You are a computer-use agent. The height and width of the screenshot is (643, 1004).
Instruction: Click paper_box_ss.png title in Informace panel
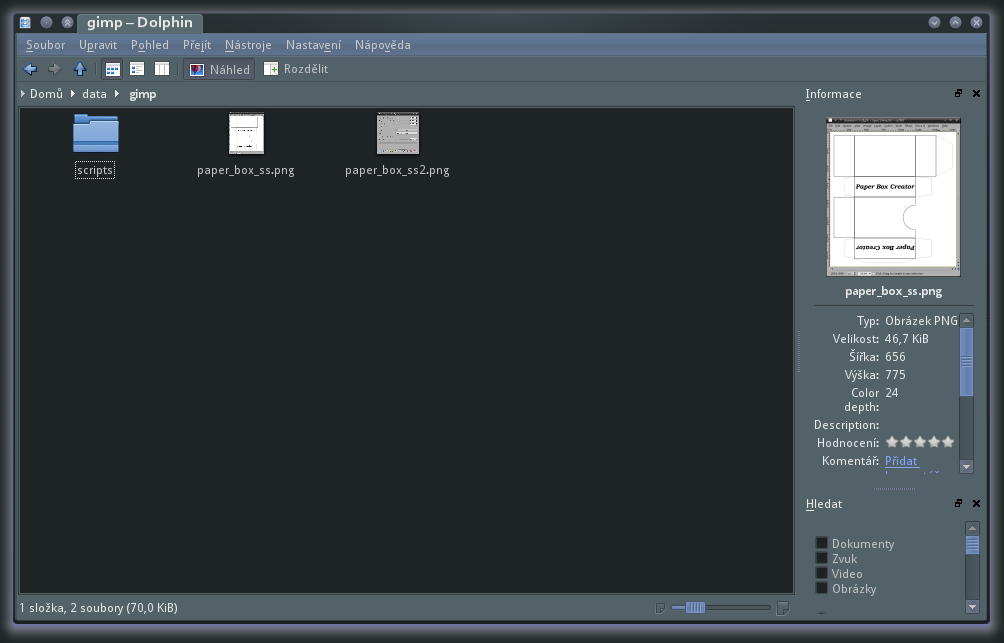click(893, 291)
